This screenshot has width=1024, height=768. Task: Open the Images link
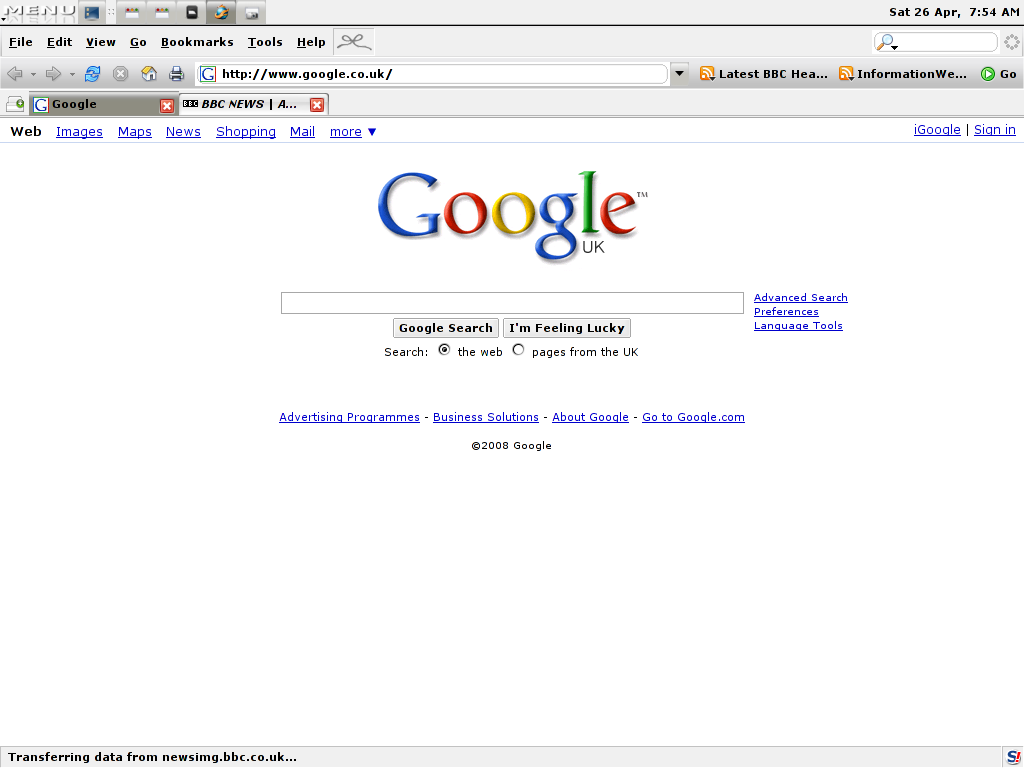(79, 132)
